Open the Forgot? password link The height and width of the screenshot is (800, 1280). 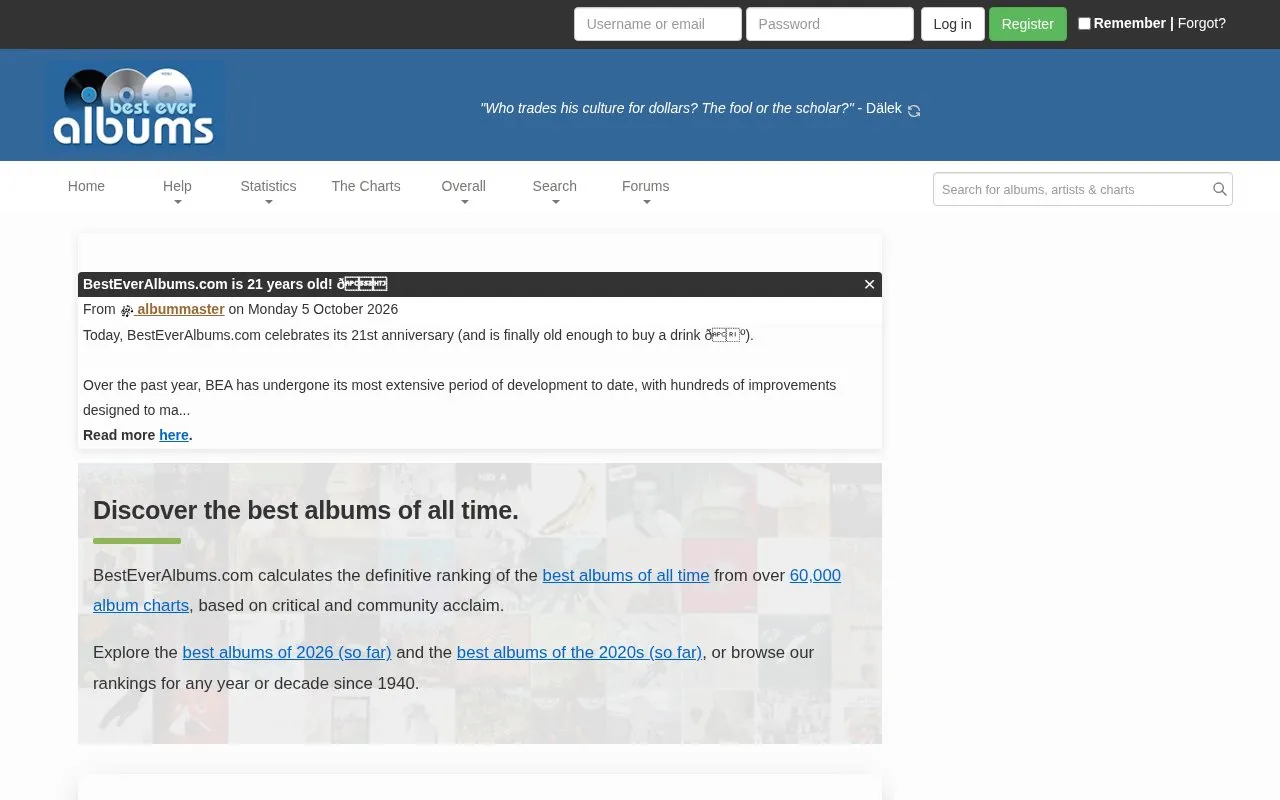click(1202, 23)
